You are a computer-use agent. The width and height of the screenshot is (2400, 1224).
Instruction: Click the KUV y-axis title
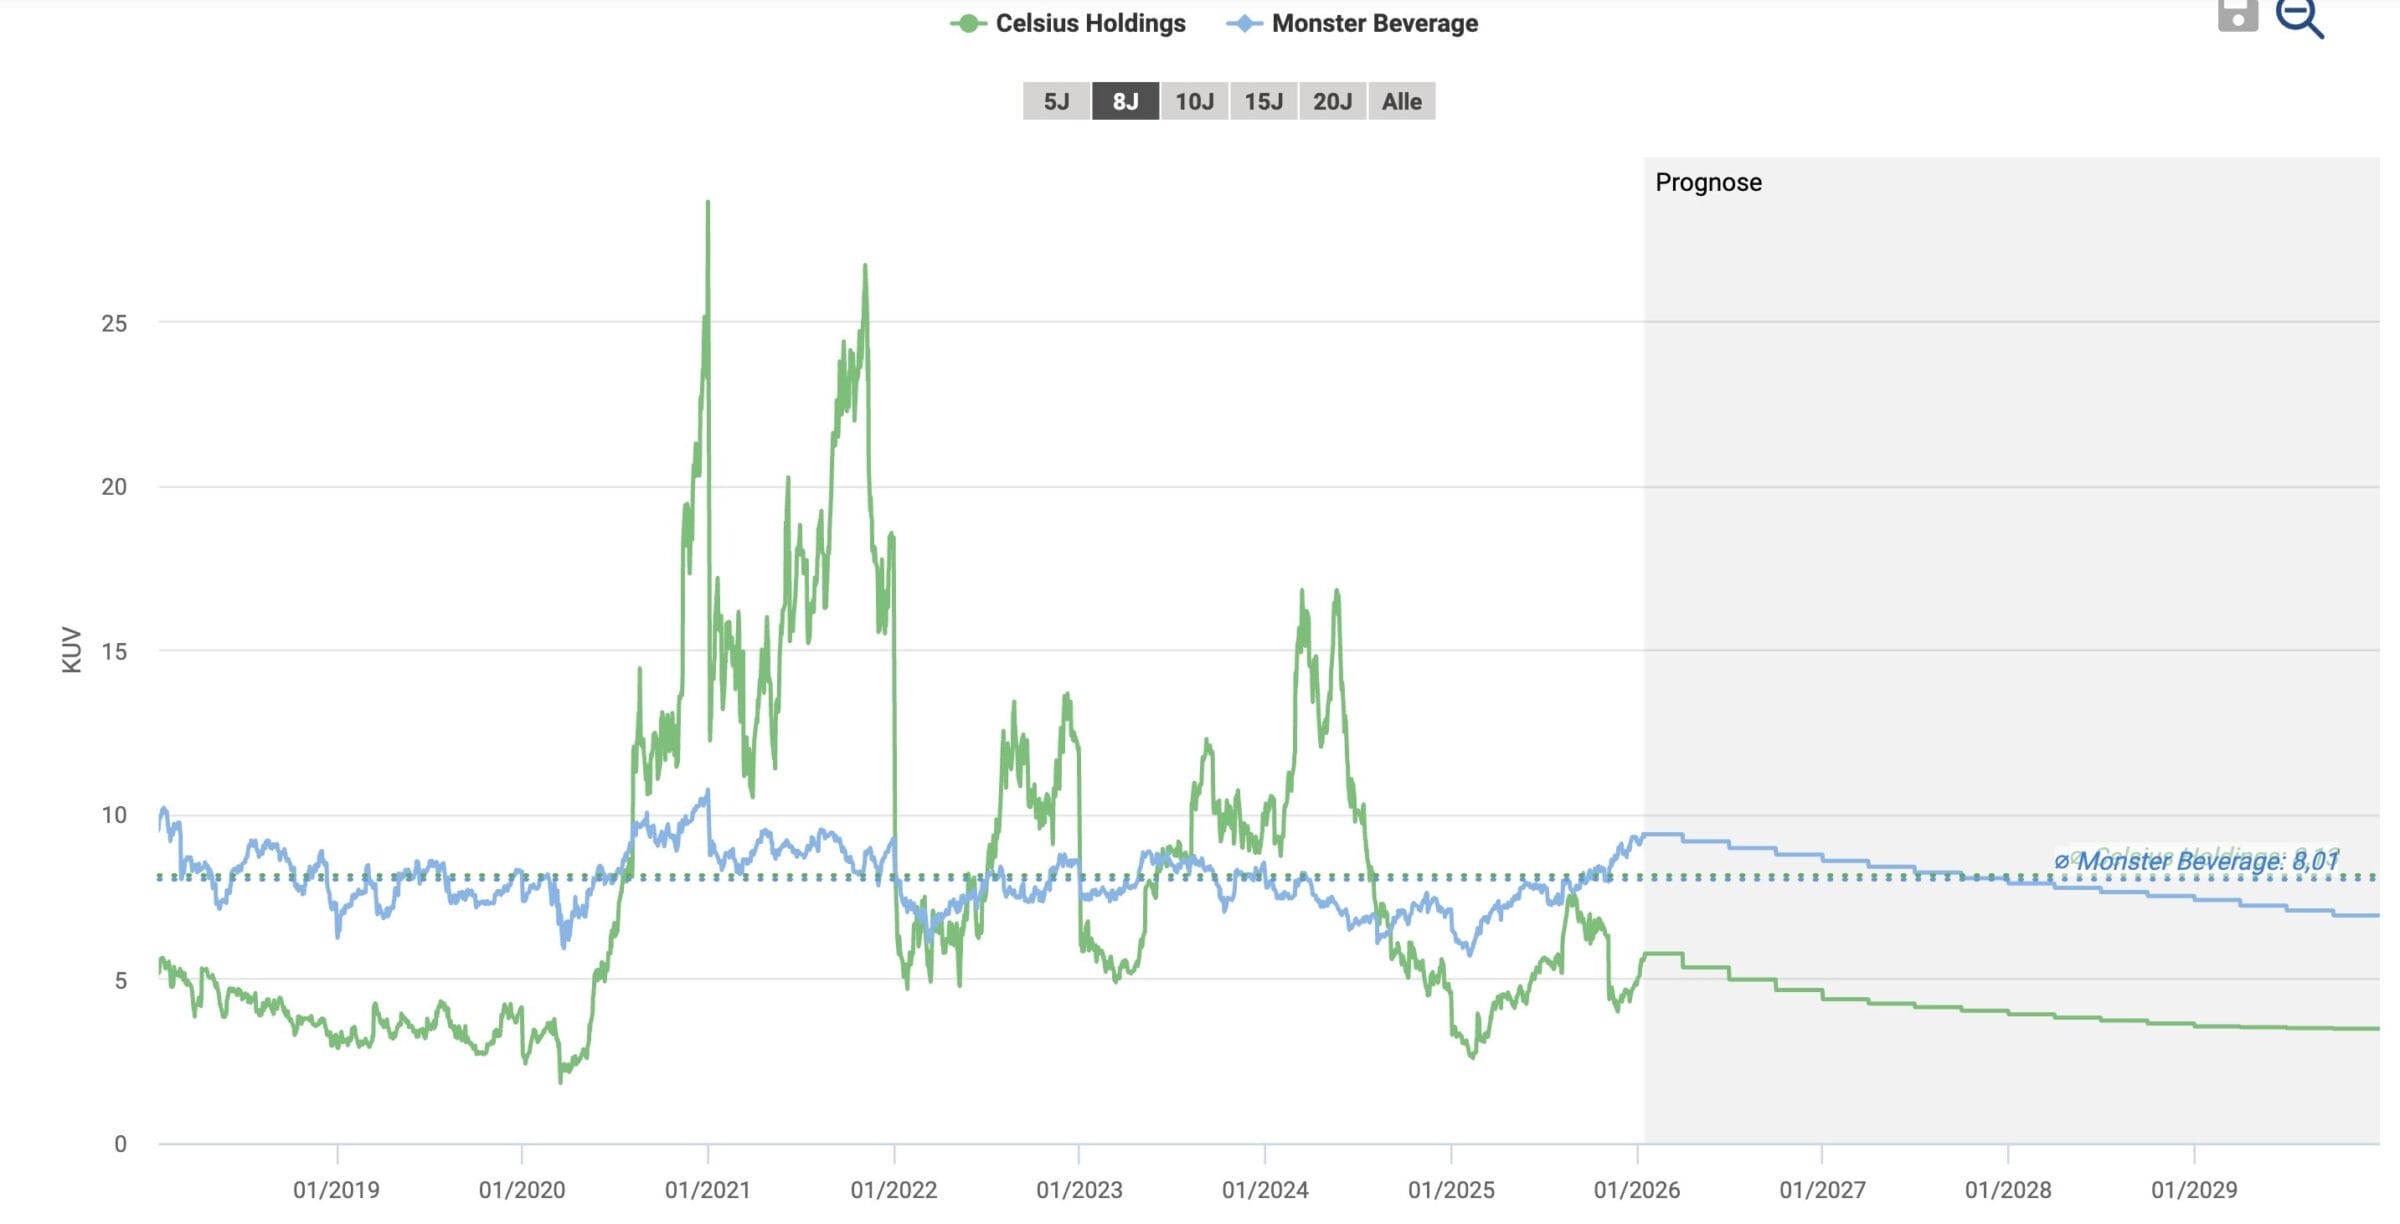(71, 649)
